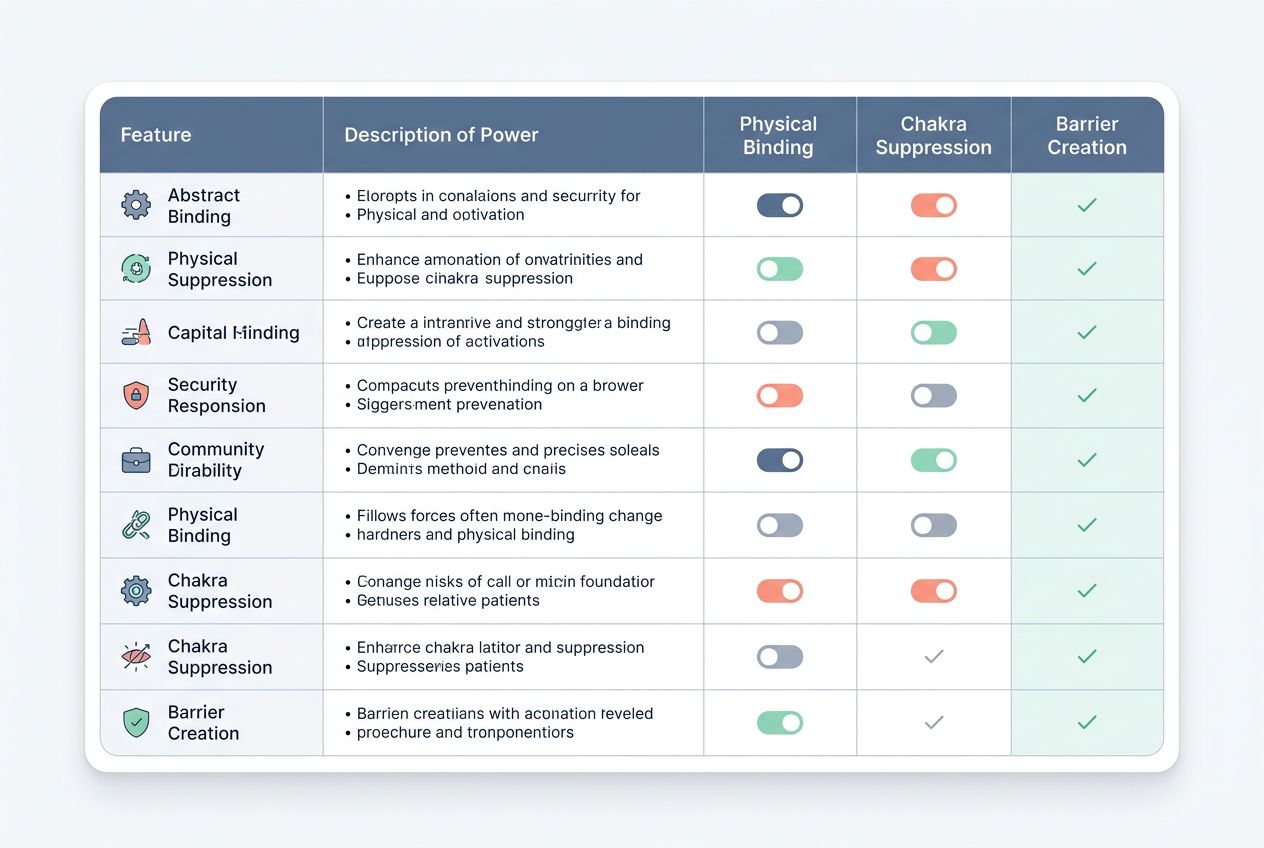
Task: Enable Physical Binding for Capital Binding row
Action: 780,331
